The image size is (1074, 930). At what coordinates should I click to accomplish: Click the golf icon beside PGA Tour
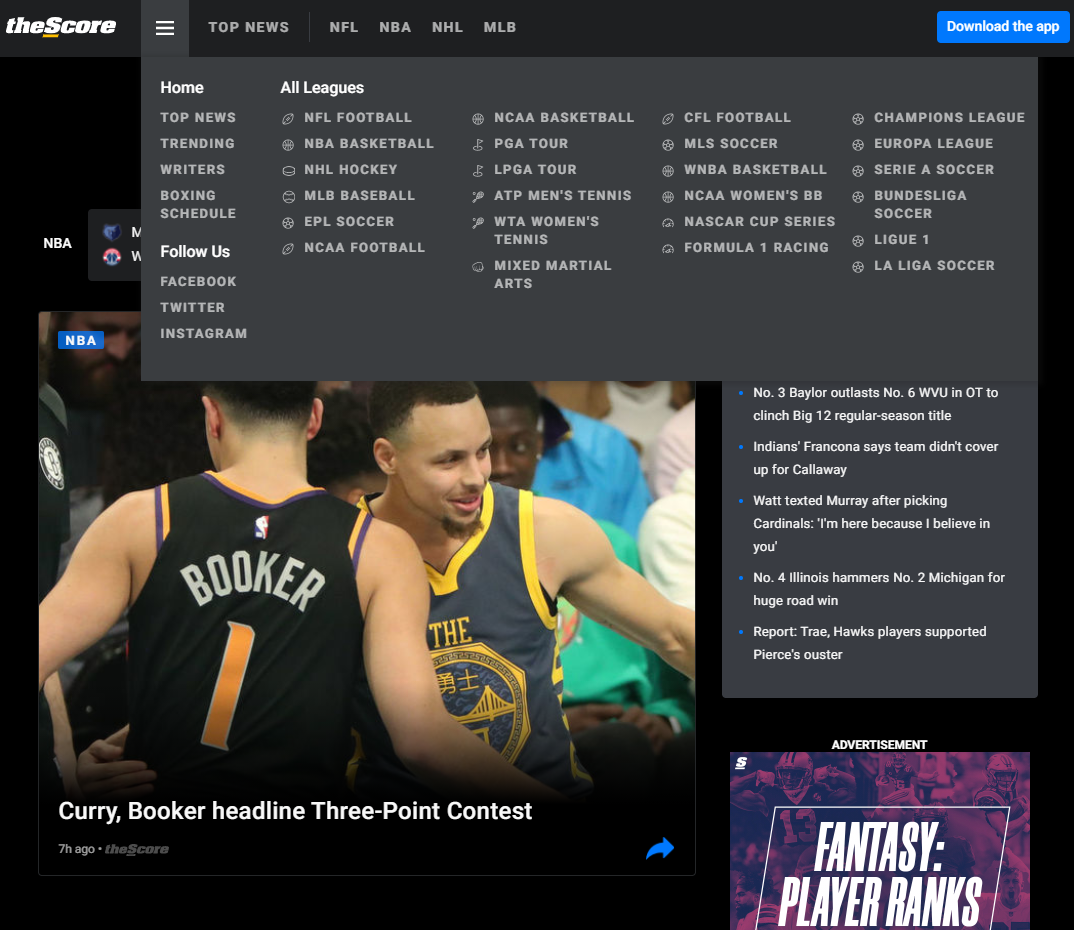[x=478, y=145]
